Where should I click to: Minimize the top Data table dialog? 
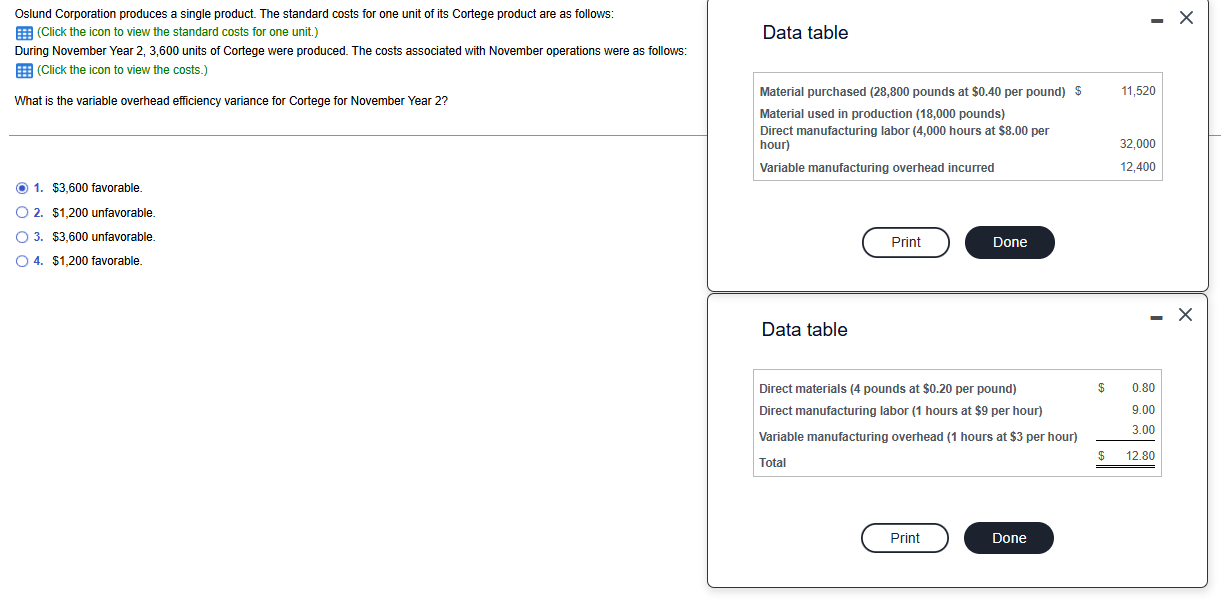click(1156, 18)
